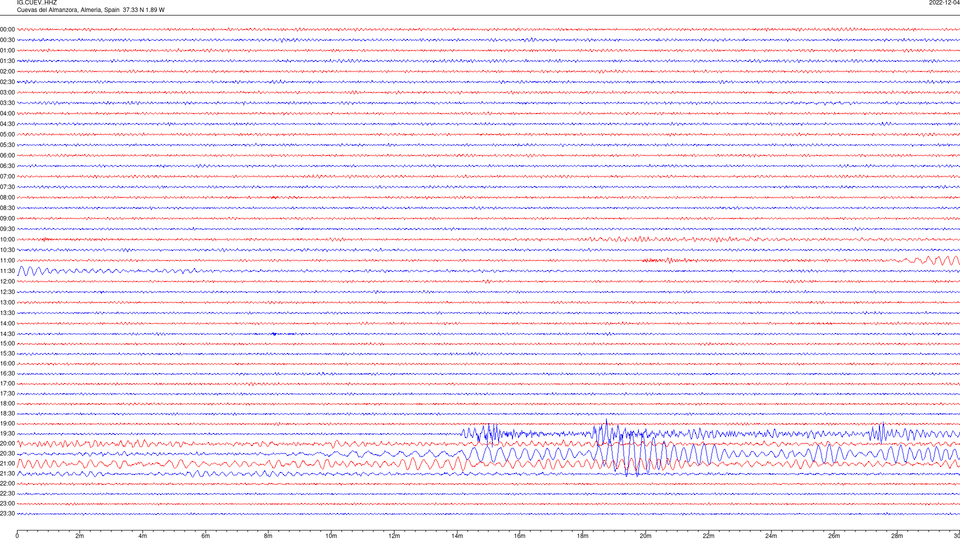Click the '12:00' trace time label
Viewport: 960px width, 540px height.
point(7,282)
